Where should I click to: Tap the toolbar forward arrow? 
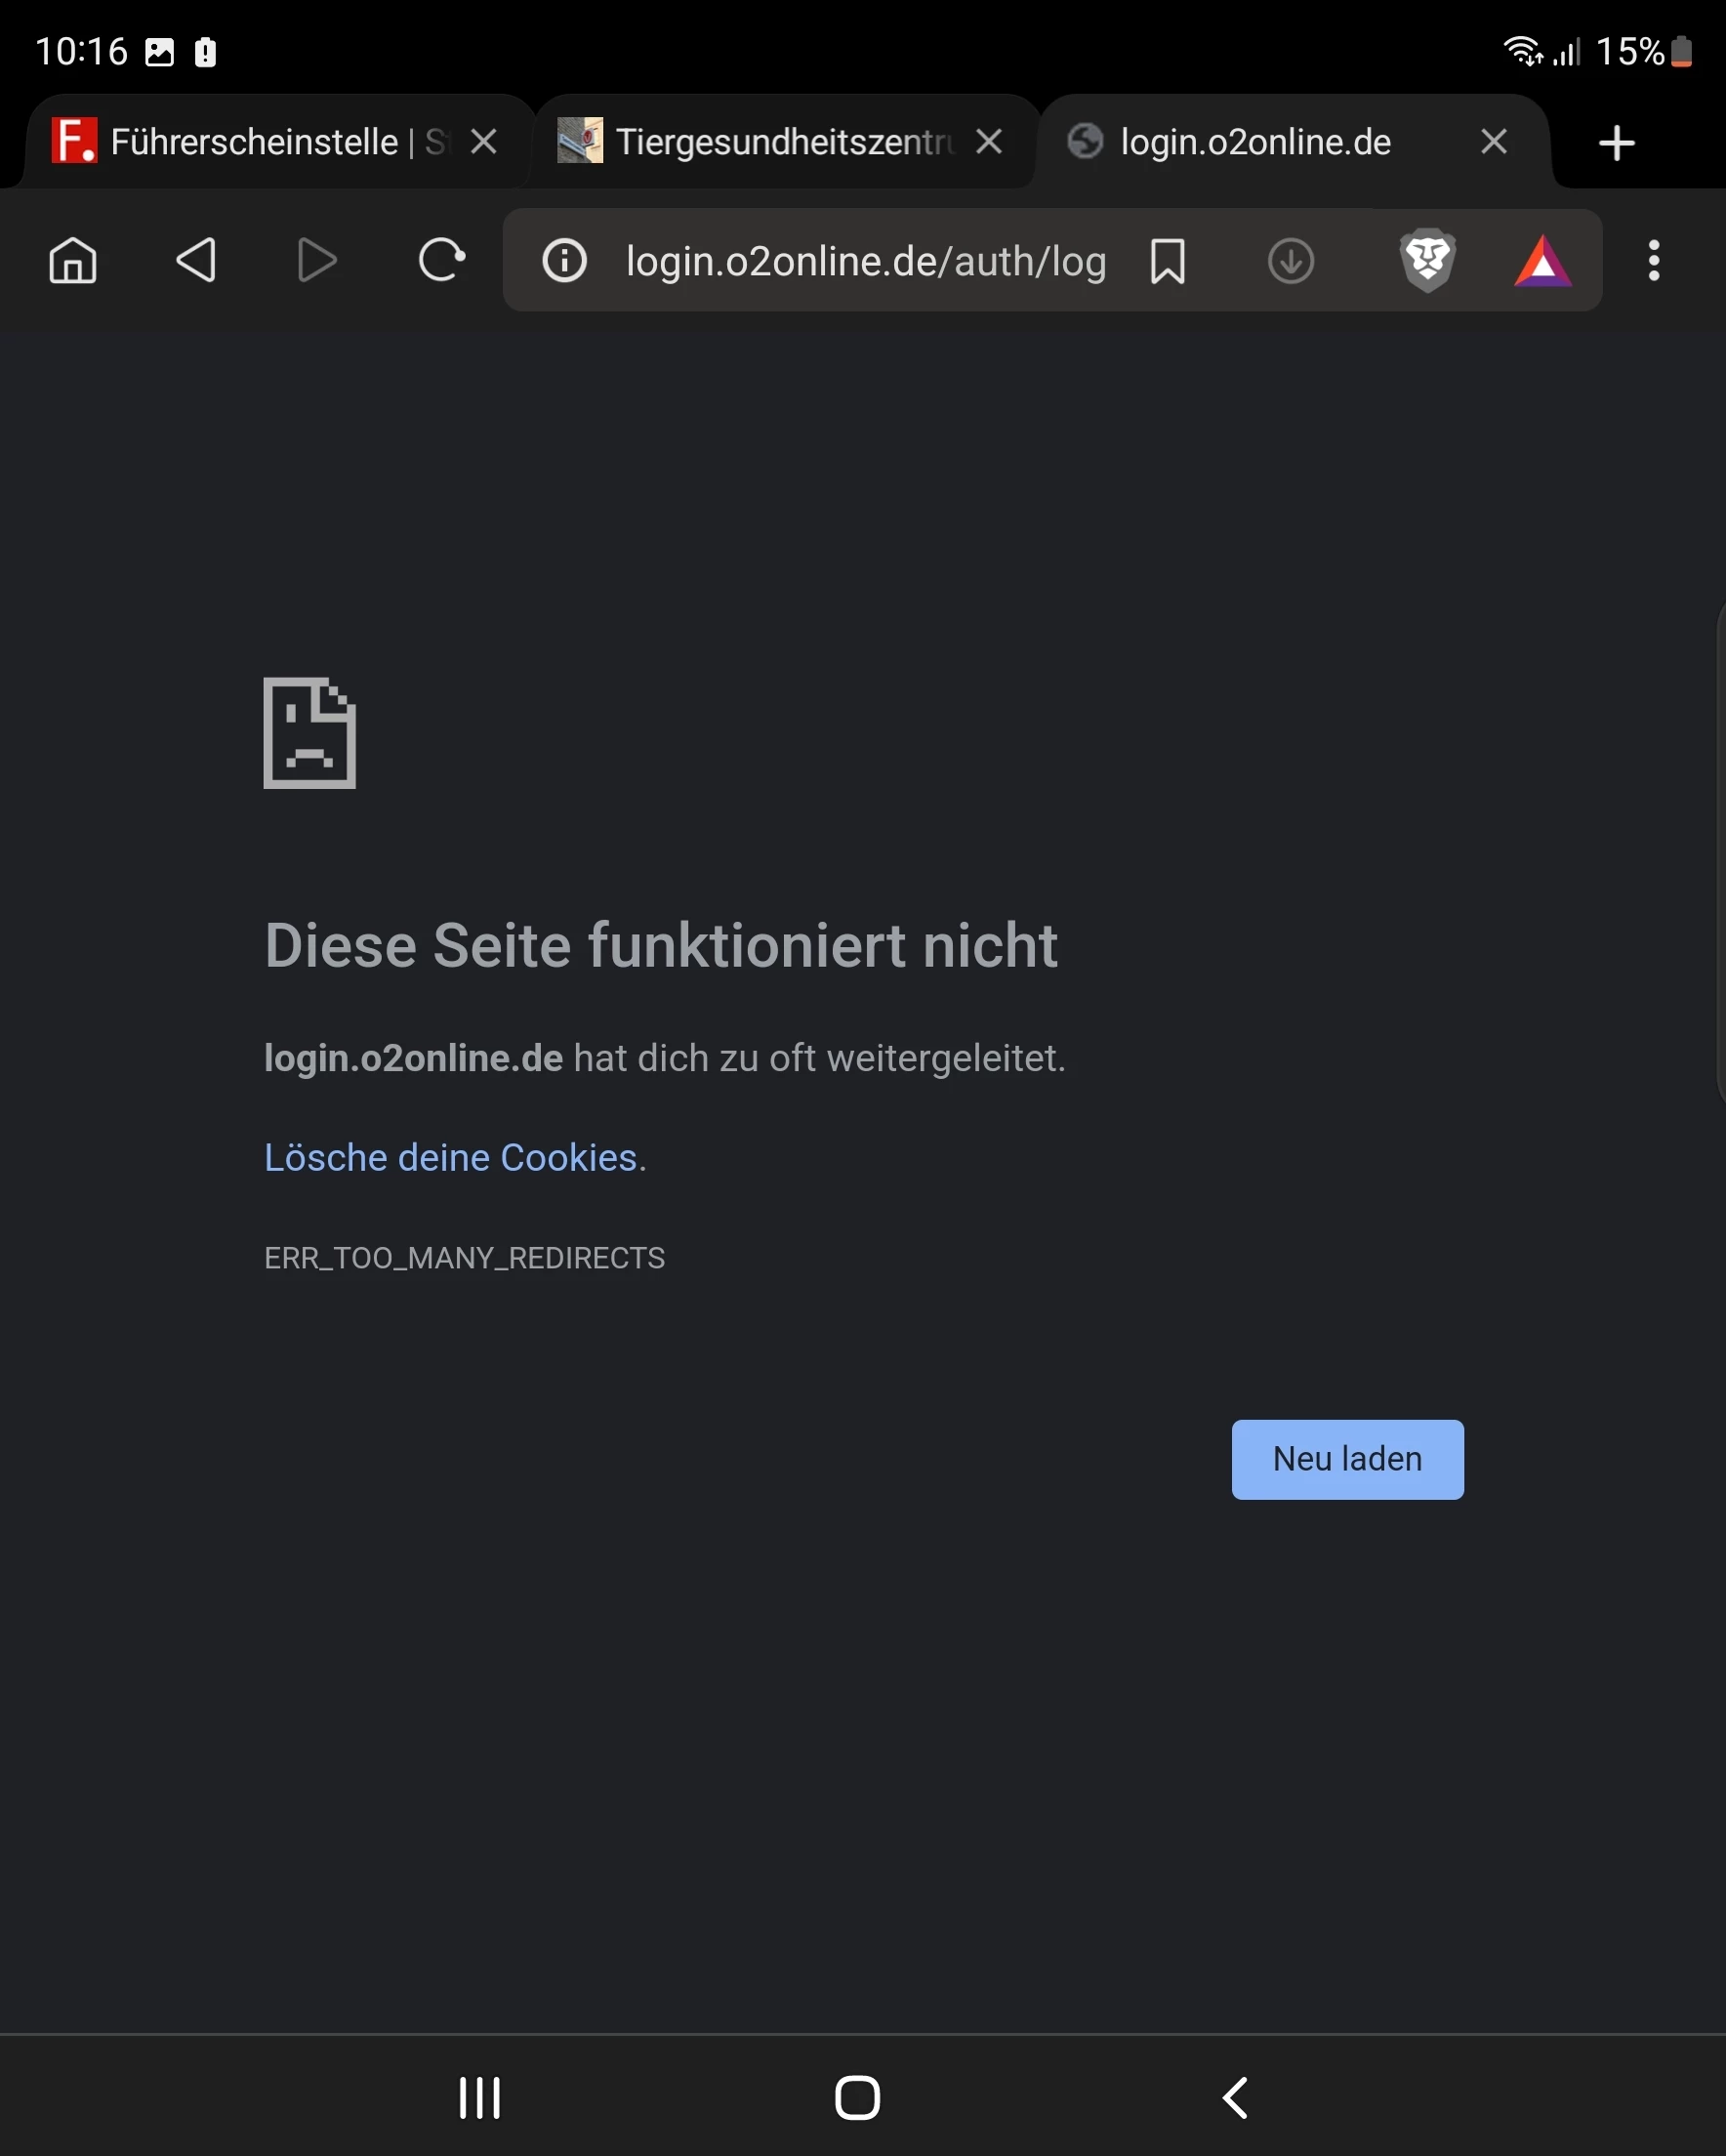pyautogui.click(x=317, y=261)
